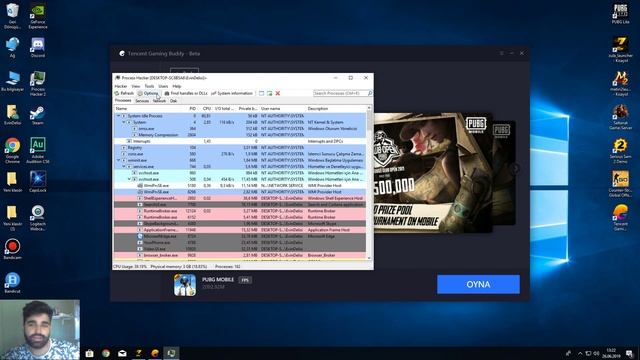Click the find window toolbar icon
The height and width of the screenshot is (360, 640).
[262, 93]
